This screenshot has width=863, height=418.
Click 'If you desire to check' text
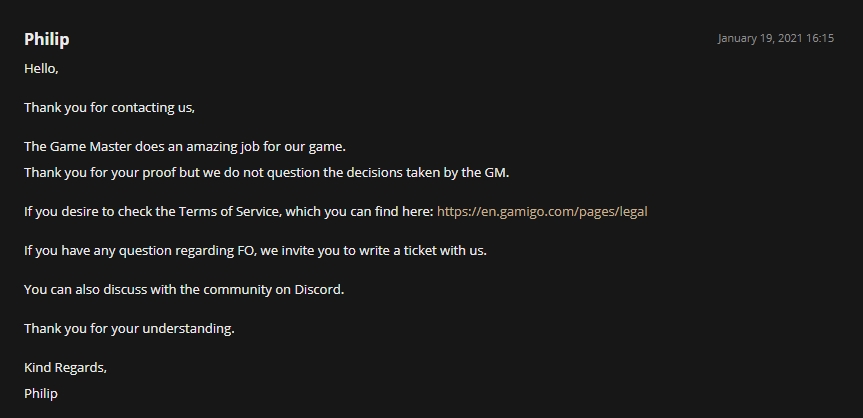(x=90, y=211)
